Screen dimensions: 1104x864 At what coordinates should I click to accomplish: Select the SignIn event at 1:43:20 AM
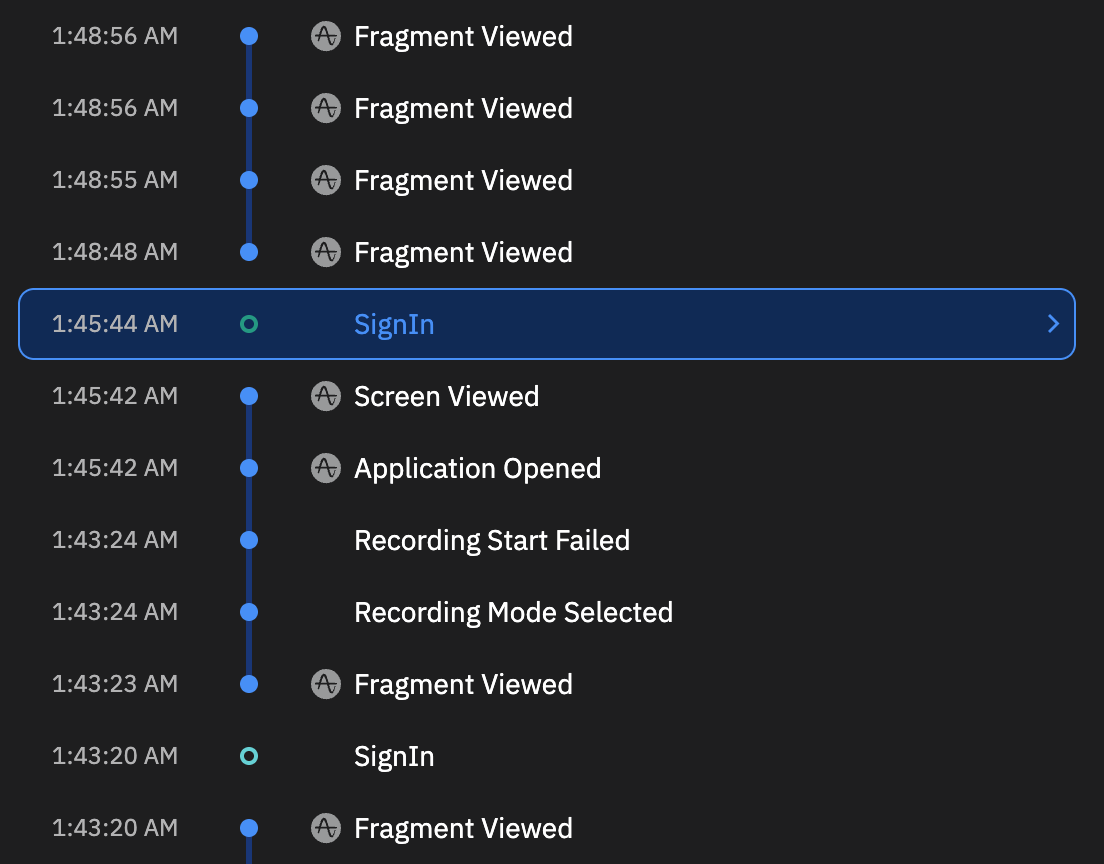[x=394, y=756]
